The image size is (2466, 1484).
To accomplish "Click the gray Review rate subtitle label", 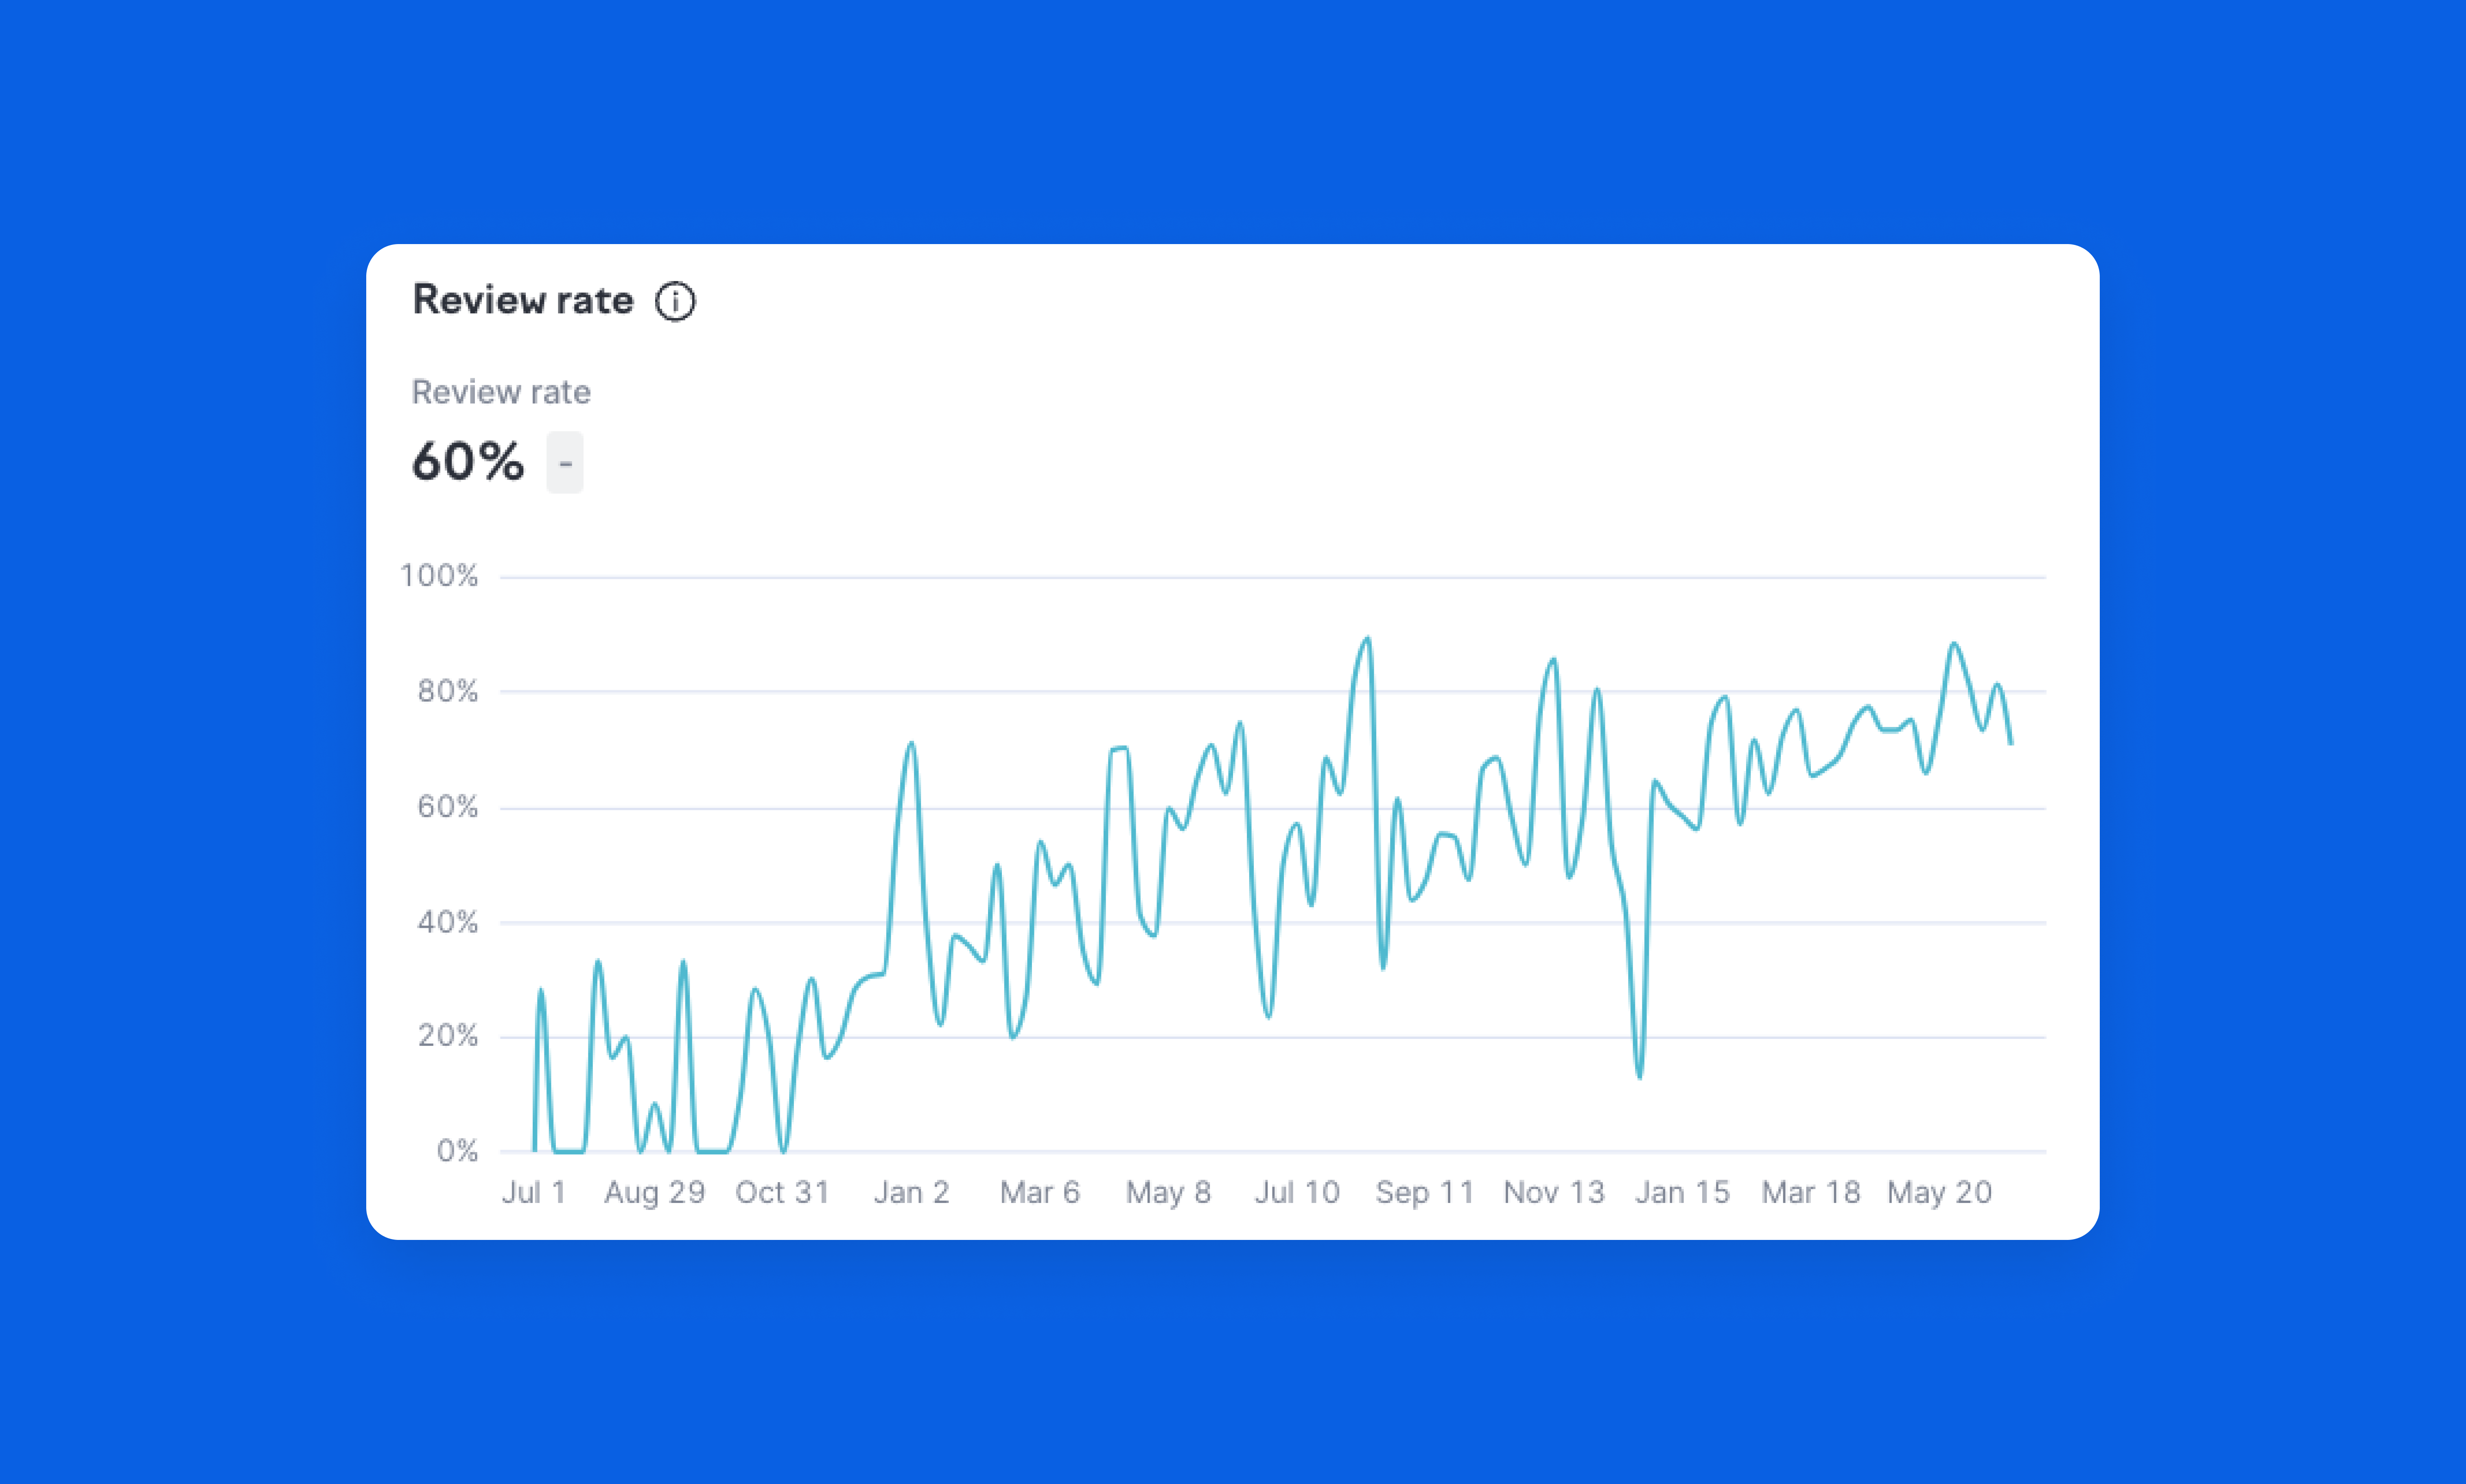I will pos(501,392).
